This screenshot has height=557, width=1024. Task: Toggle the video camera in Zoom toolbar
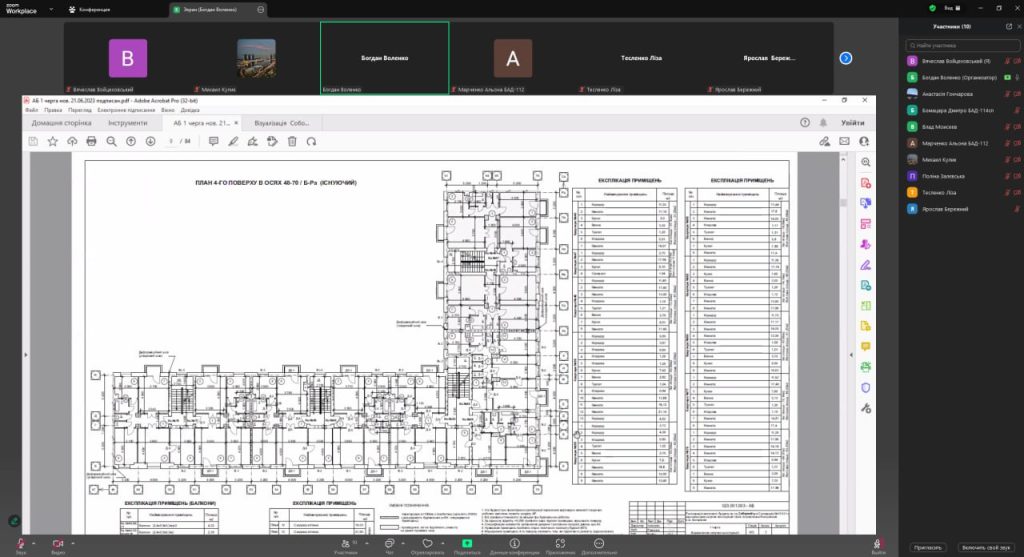pyautogui.click(x=56, y=544)
